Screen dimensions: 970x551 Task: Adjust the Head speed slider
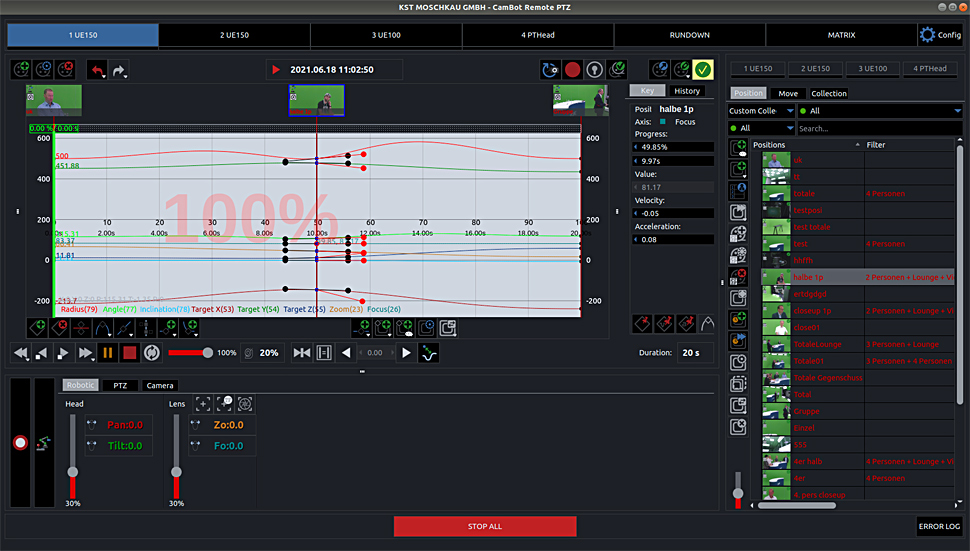(72, 456)
